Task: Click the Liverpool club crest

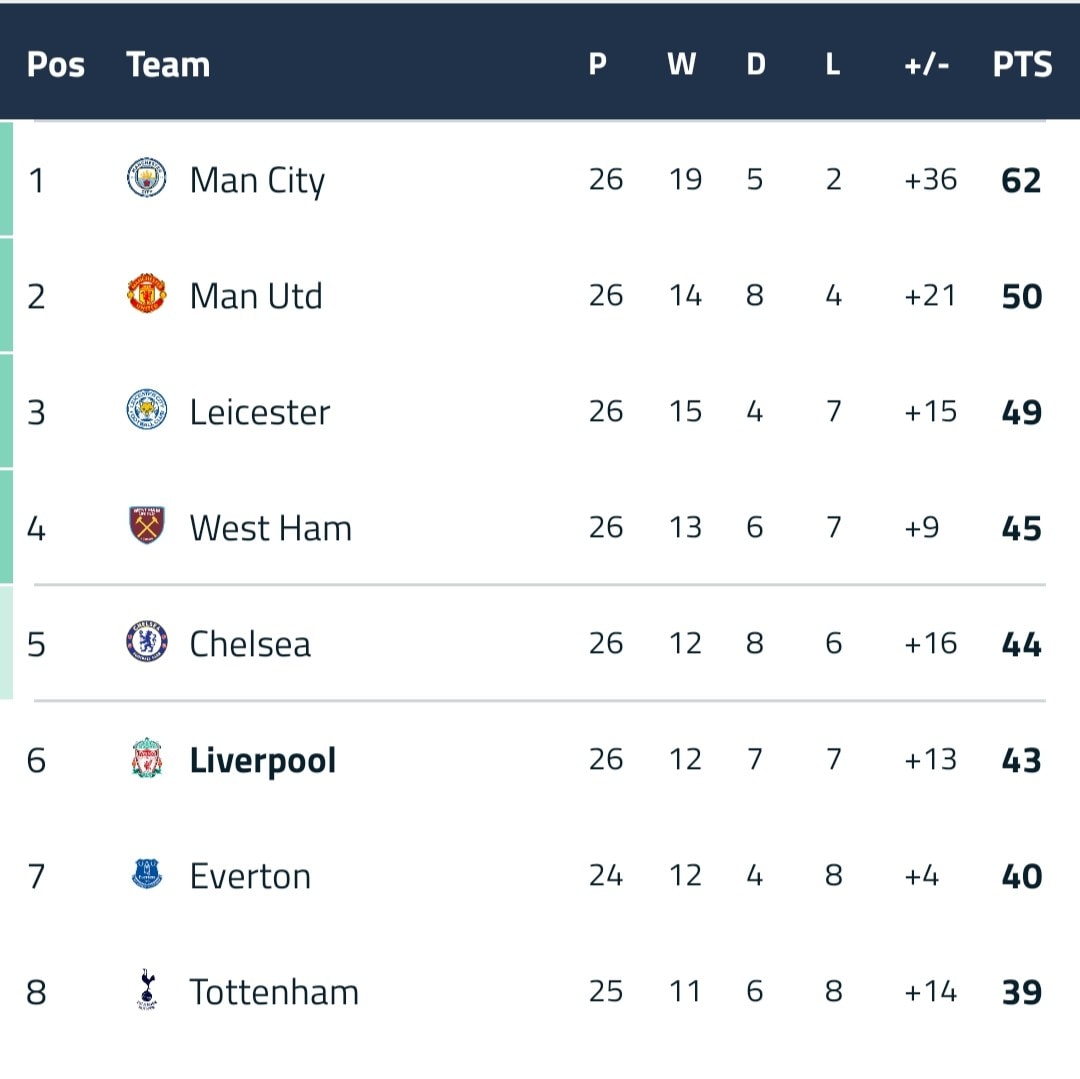Action: (147, 758)
